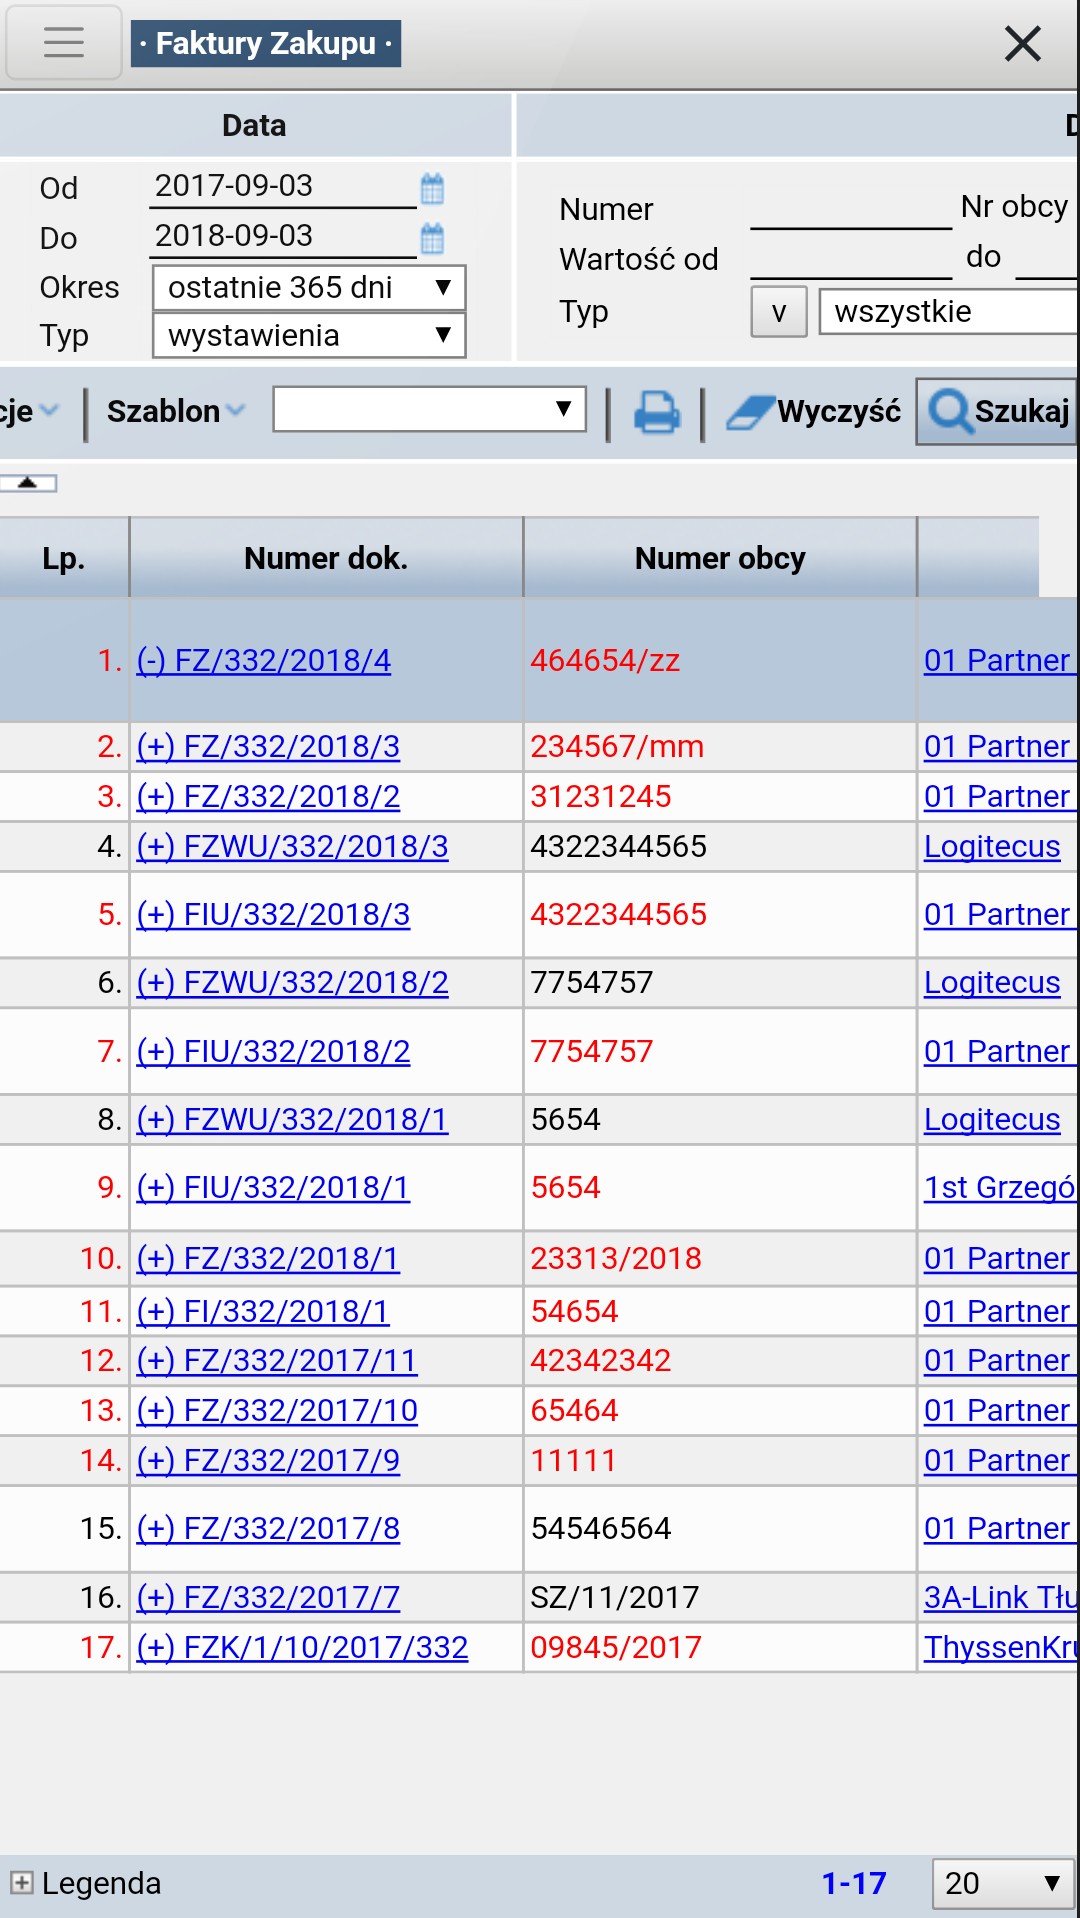Open the hamburger menu
Screen dimensions: 1080x1918
pyautogui.click(x=63, y=42)
